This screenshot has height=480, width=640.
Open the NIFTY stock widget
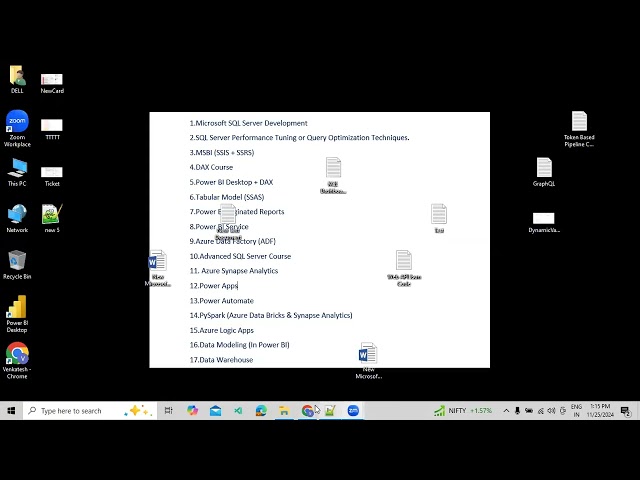pos(463,411)
